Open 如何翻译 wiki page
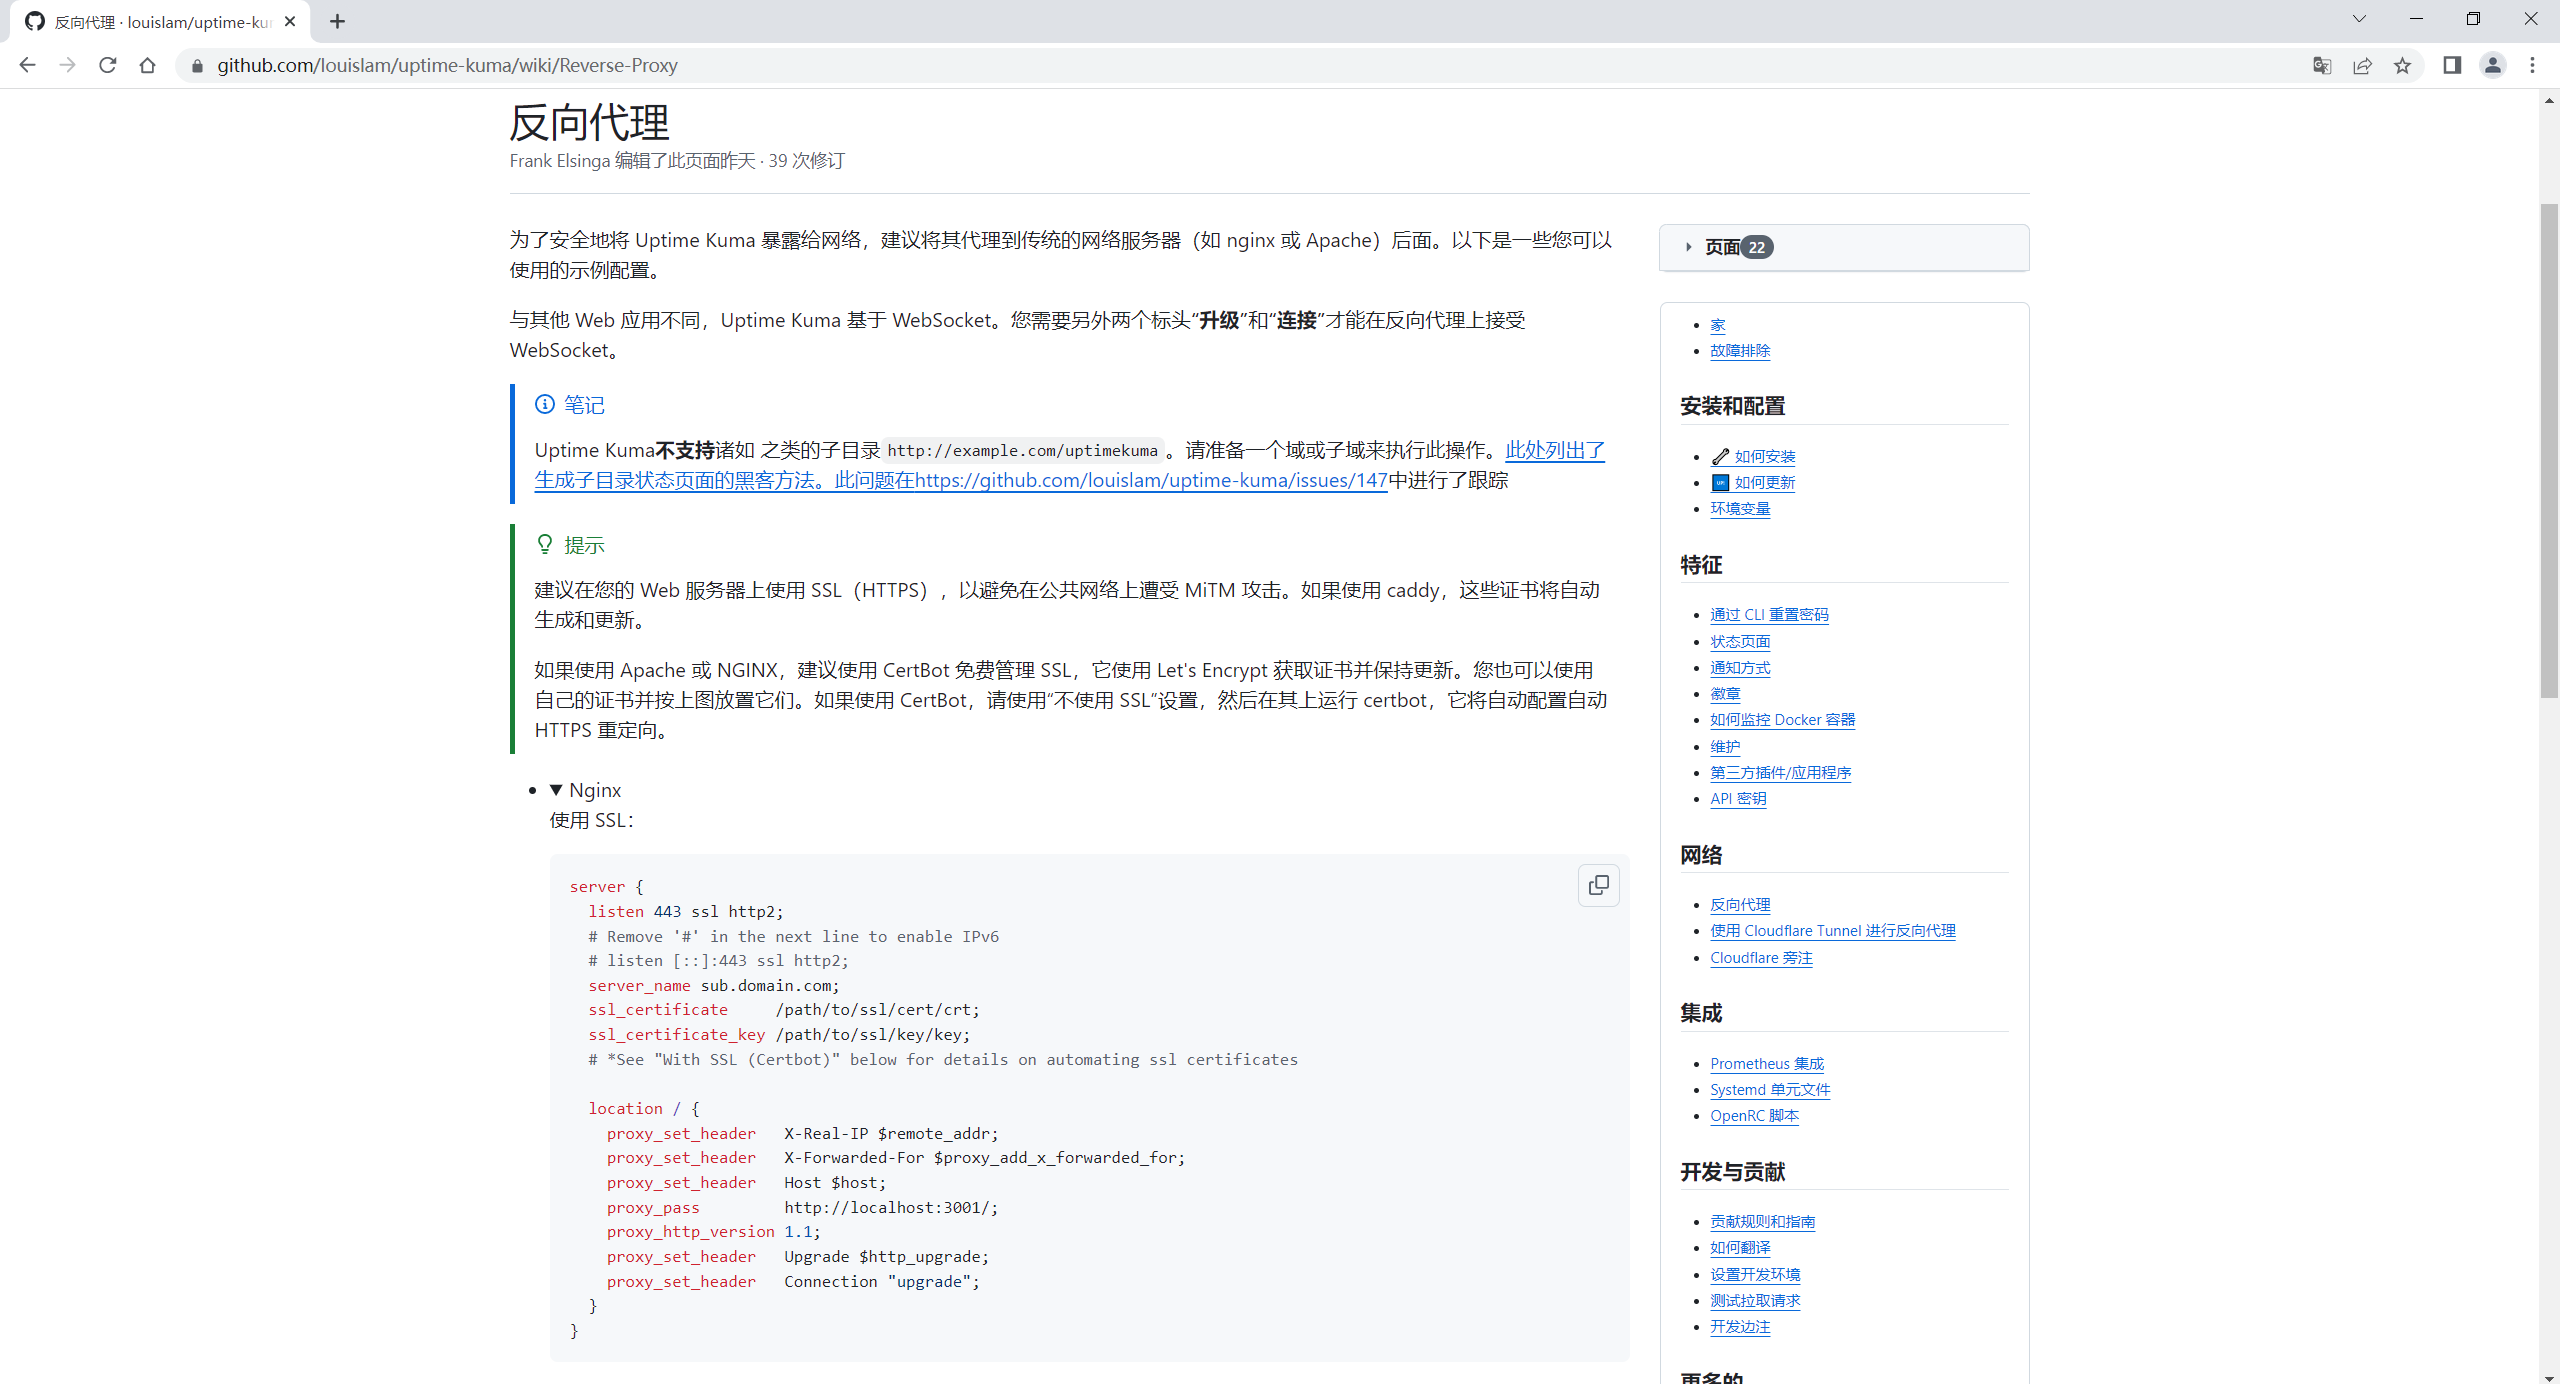Image resolution: width=2560 pixels, height=1384 pixels. [1739, 1248]
